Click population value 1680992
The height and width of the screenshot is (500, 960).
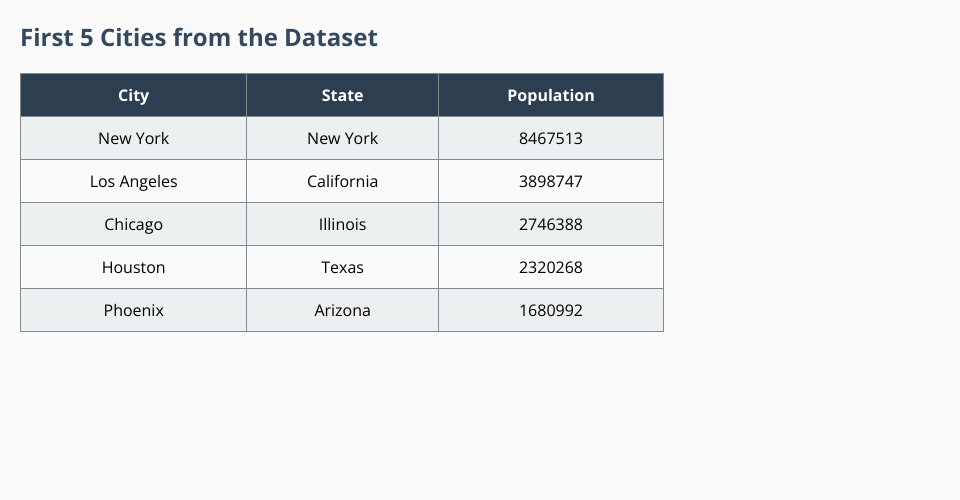[x=550, y=311]
